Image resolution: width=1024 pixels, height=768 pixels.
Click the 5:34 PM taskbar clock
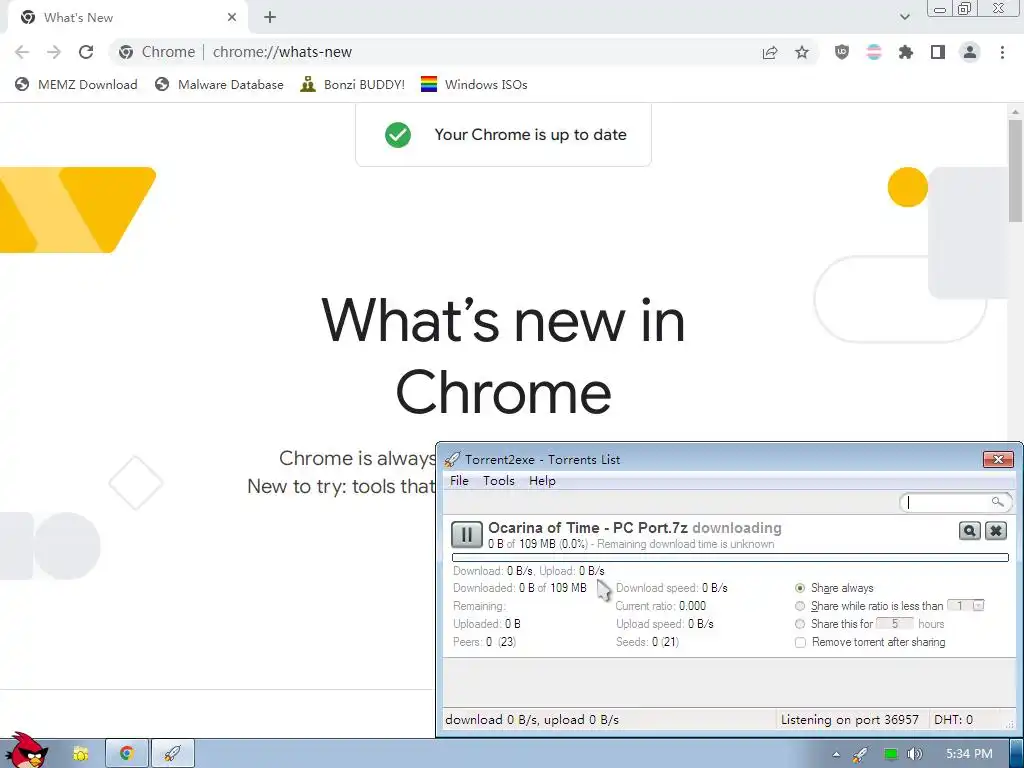click(969, 754)
